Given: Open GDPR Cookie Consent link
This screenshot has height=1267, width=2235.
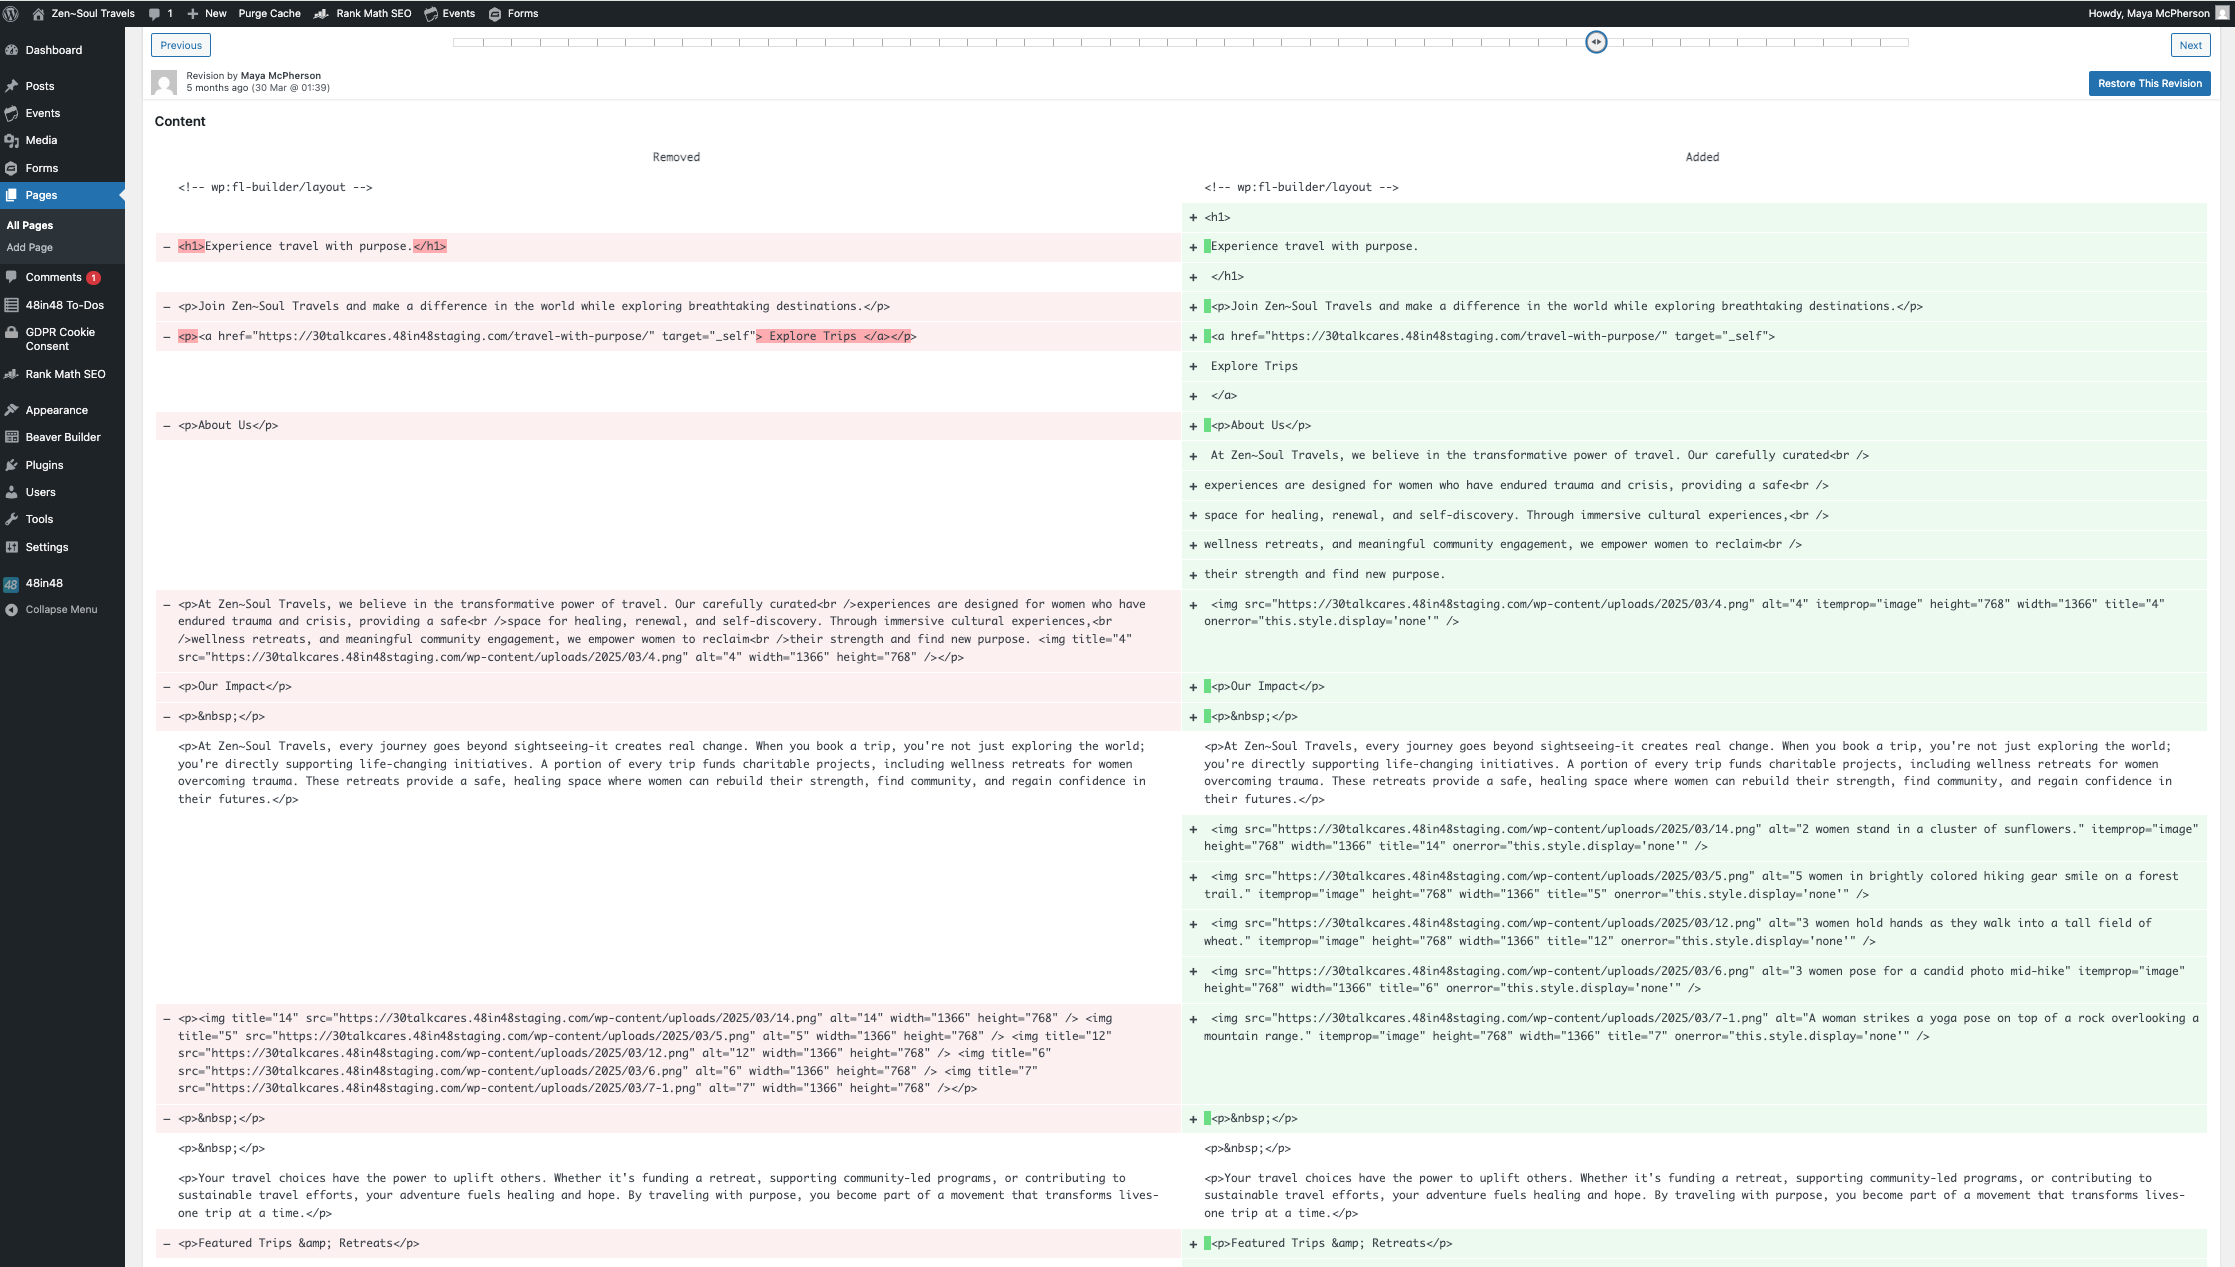Looking at the screenshot, I should [x=60, y=339].
